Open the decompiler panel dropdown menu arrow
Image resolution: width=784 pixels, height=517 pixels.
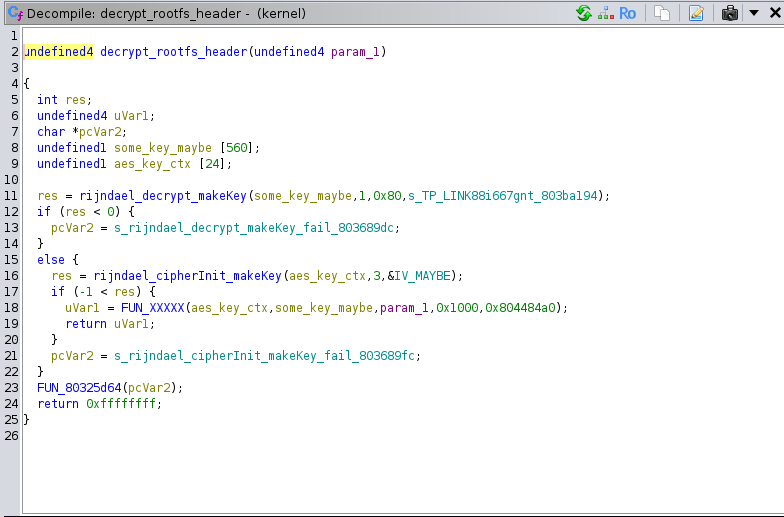pyautogui.click(x=754, y=13)
